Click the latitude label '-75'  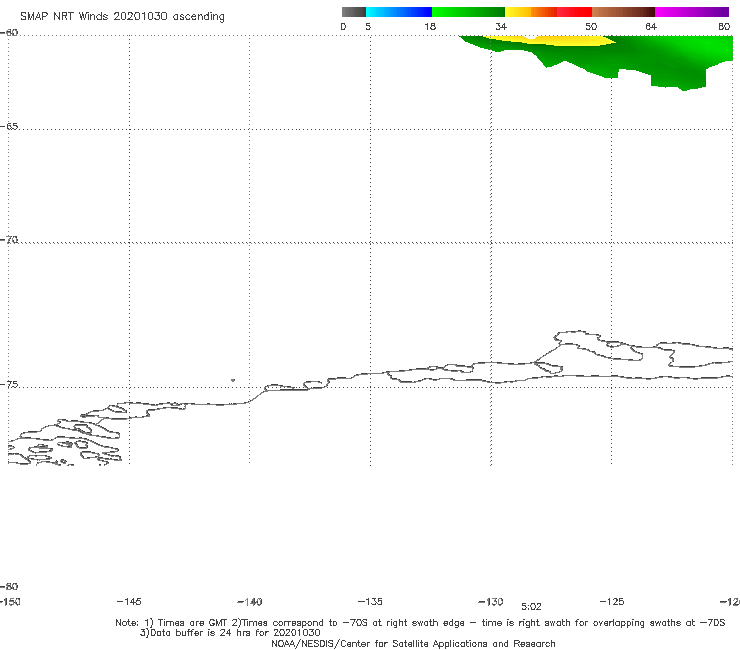[9, 385]
